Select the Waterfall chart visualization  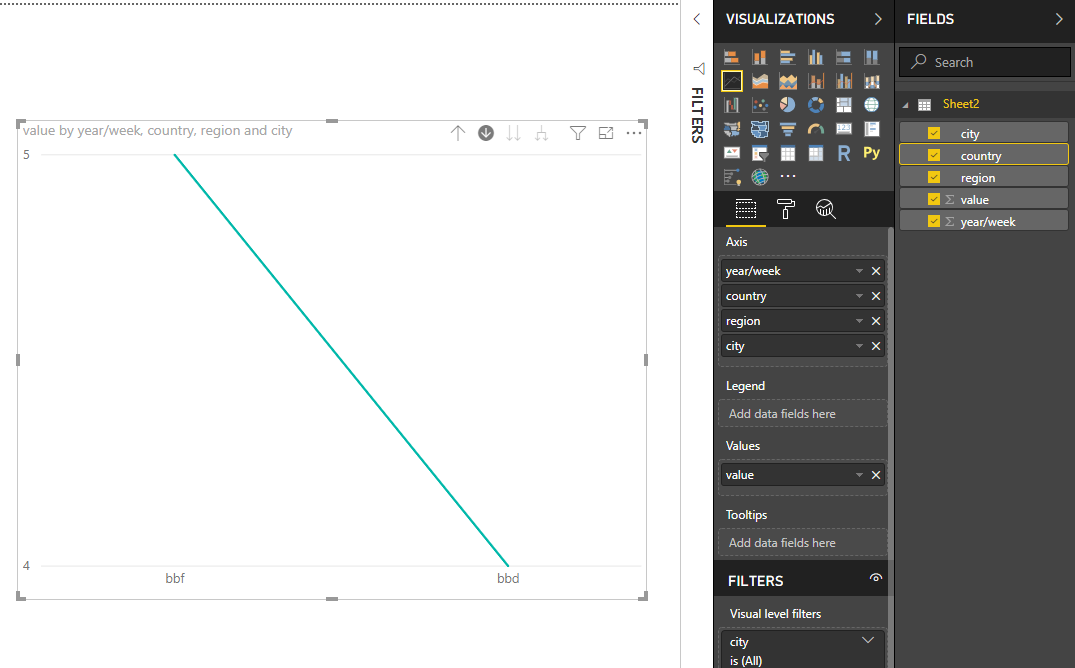732,105
